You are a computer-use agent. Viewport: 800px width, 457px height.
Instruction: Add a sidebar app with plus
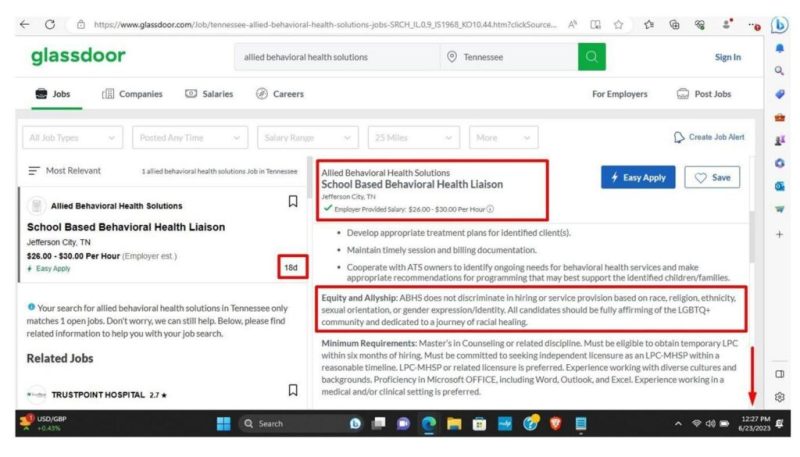[x=779, y=234]
